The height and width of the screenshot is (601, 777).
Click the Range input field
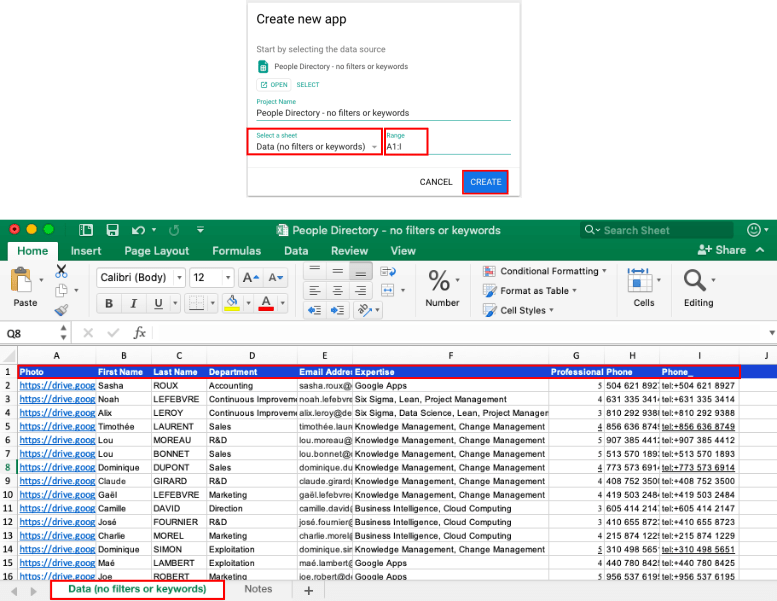(x=448, y=146)
